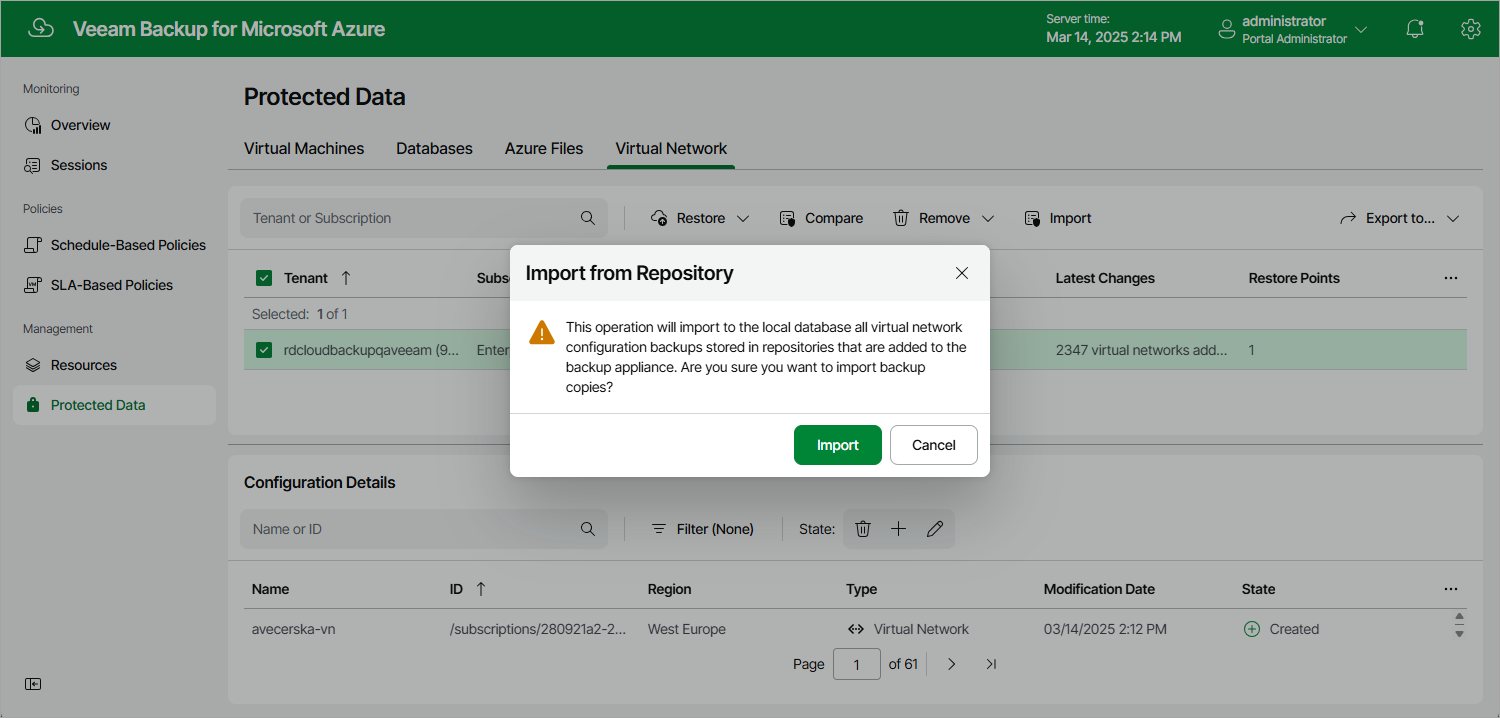Toggle the select-all Tenant header checkbox

(264, 278)
